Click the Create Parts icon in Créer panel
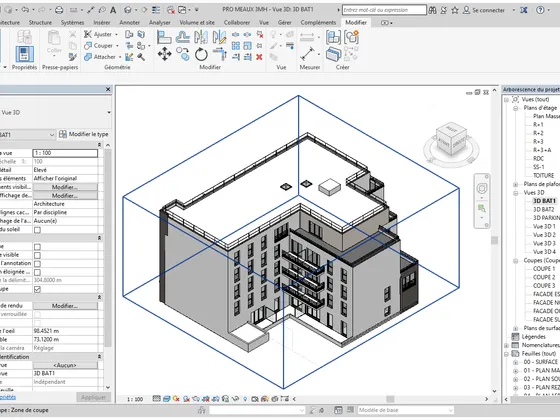This screenshot has width=560, height=420. click(333, 54)
